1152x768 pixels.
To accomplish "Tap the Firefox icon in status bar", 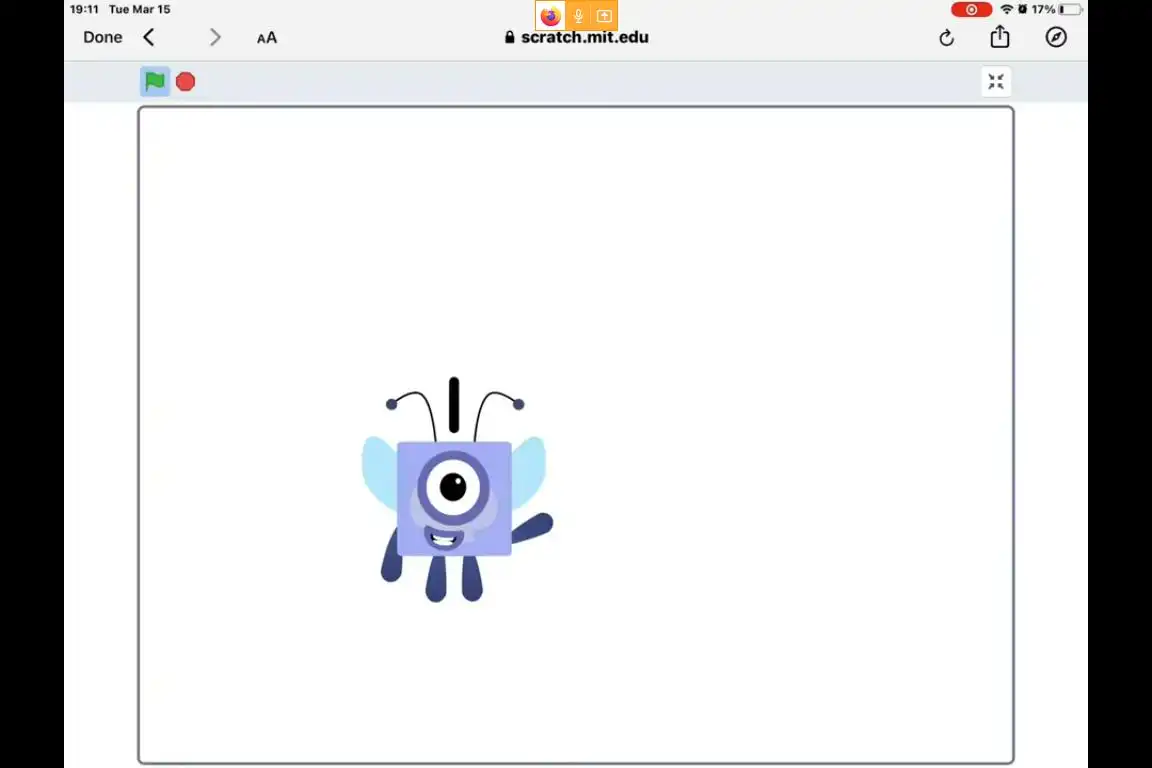I will click(550, 15).
